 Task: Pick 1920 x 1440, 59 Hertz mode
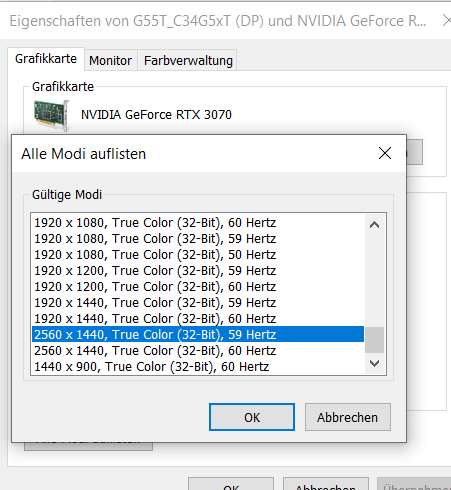point(198,303)
